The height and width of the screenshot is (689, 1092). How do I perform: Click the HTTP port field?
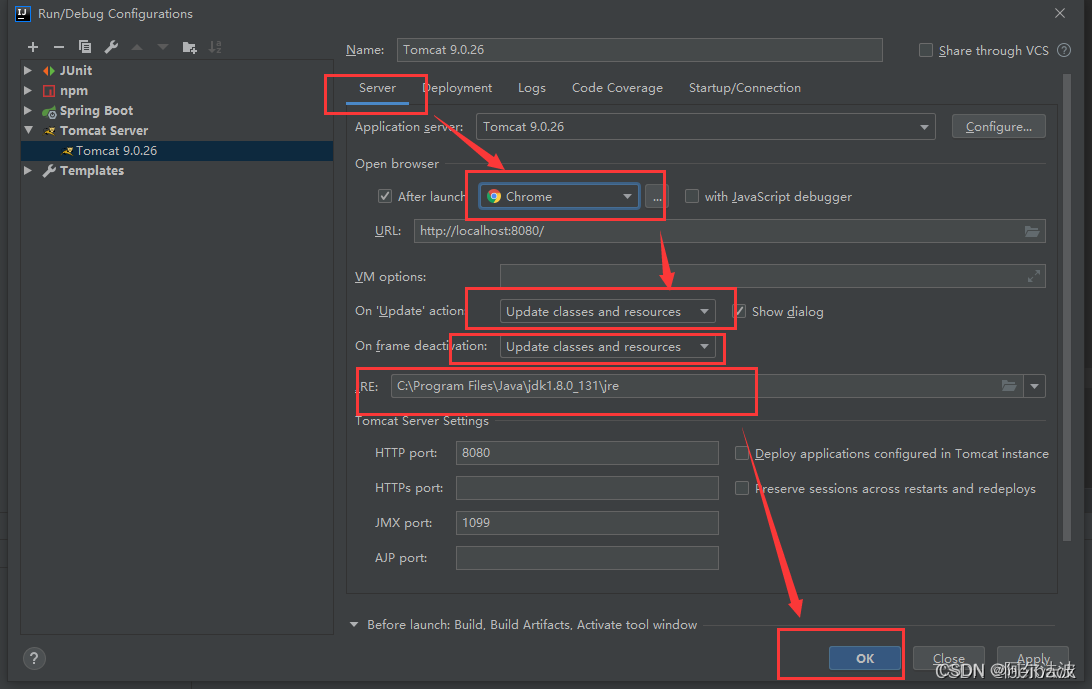587,453
